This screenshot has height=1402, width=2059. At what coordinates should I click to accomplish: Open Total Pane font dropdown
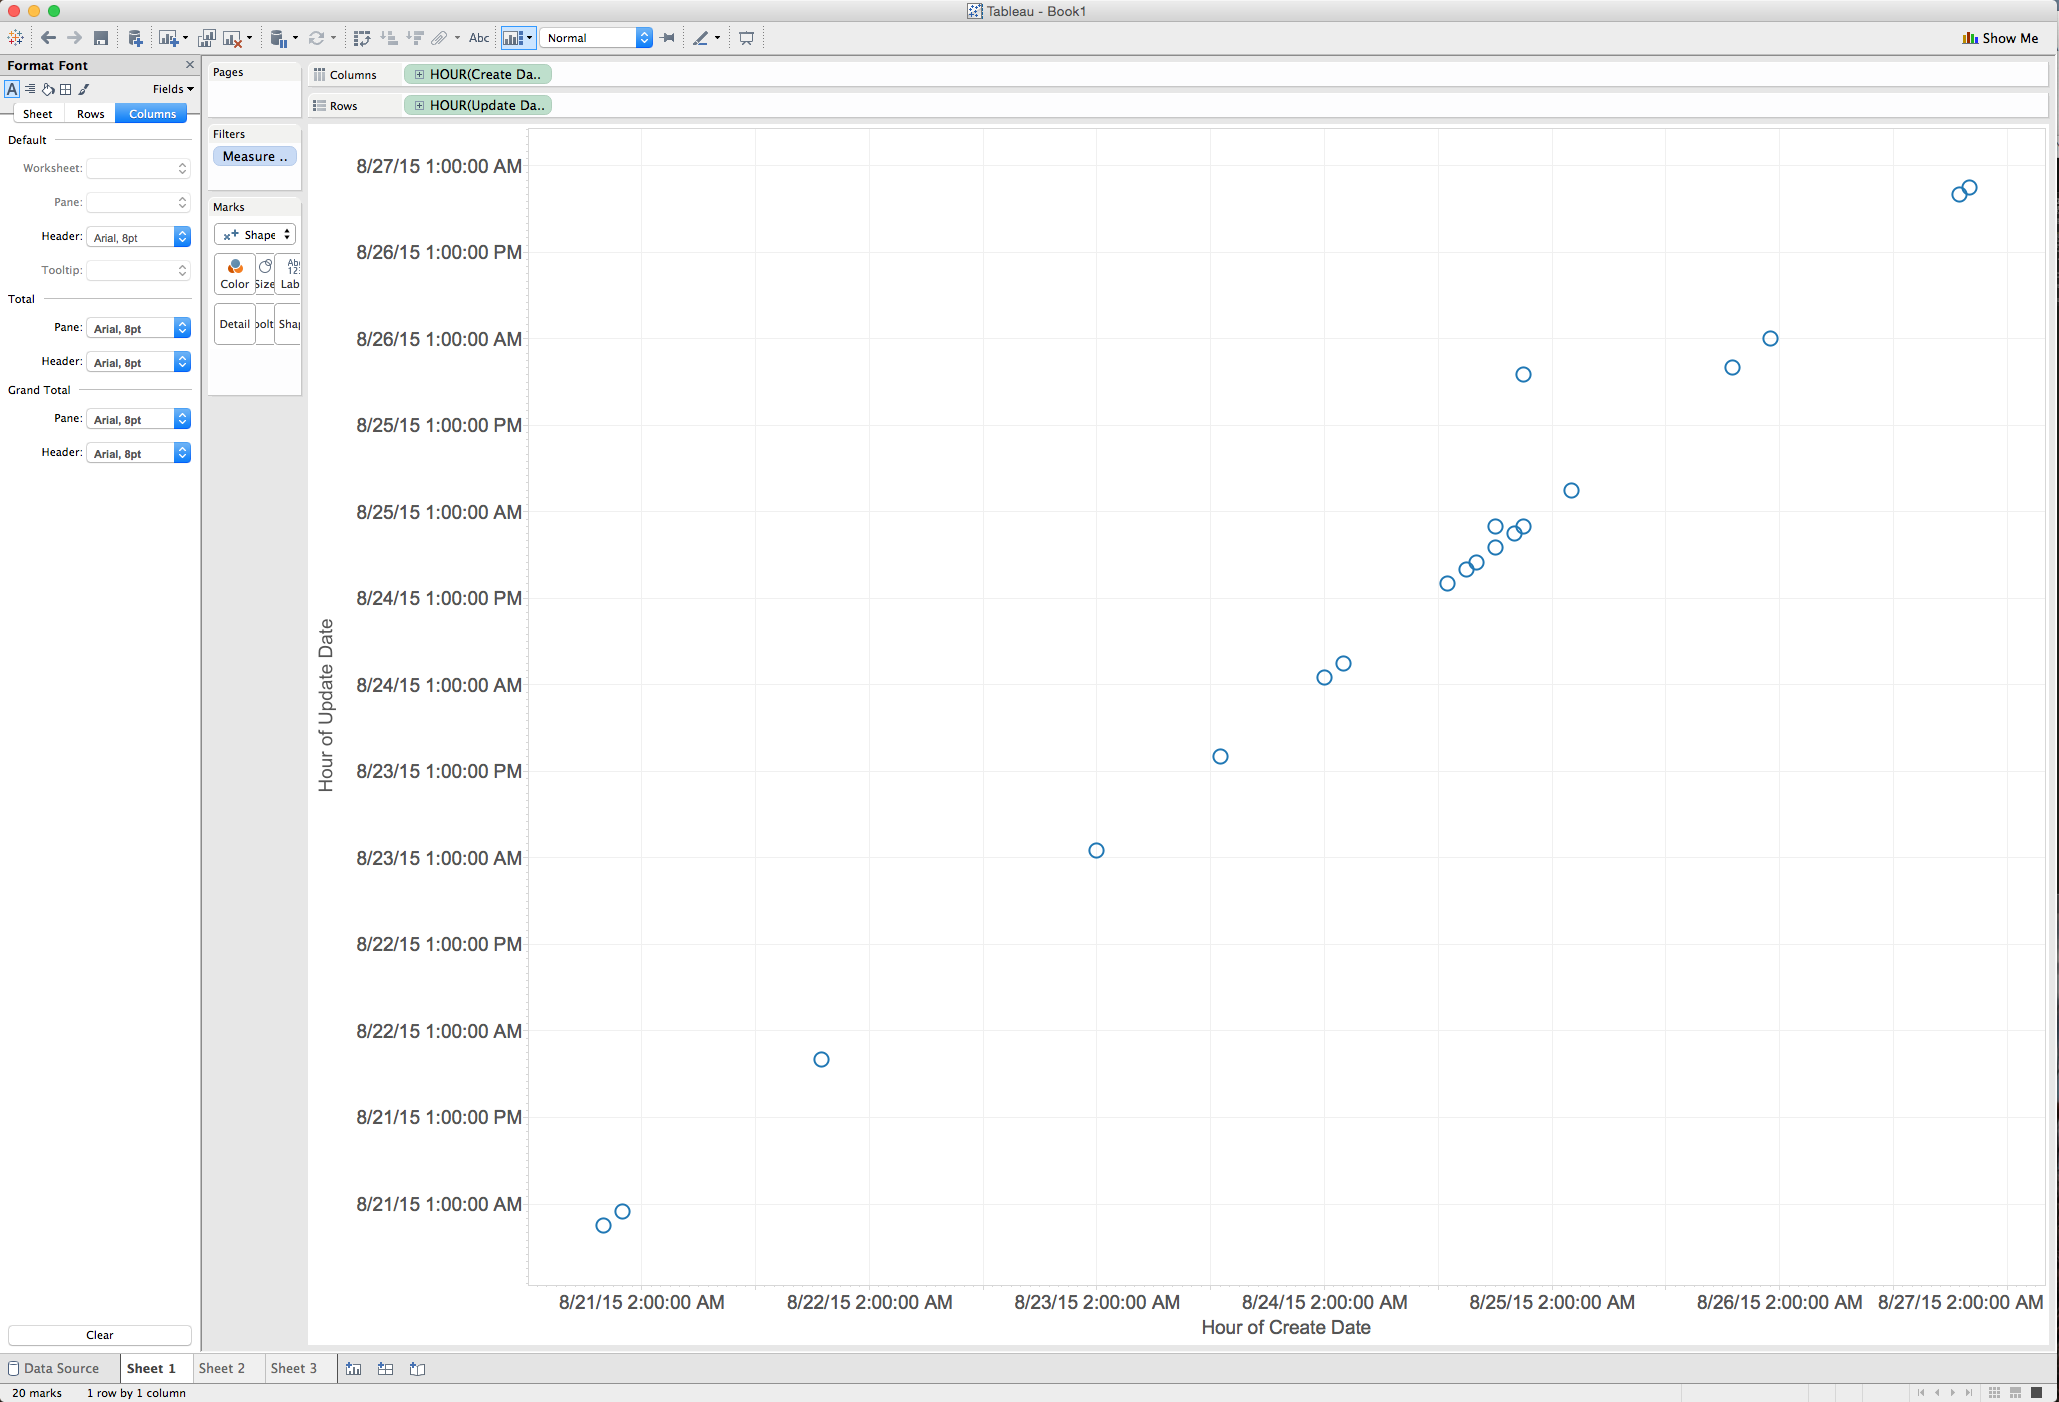[138, 328]
